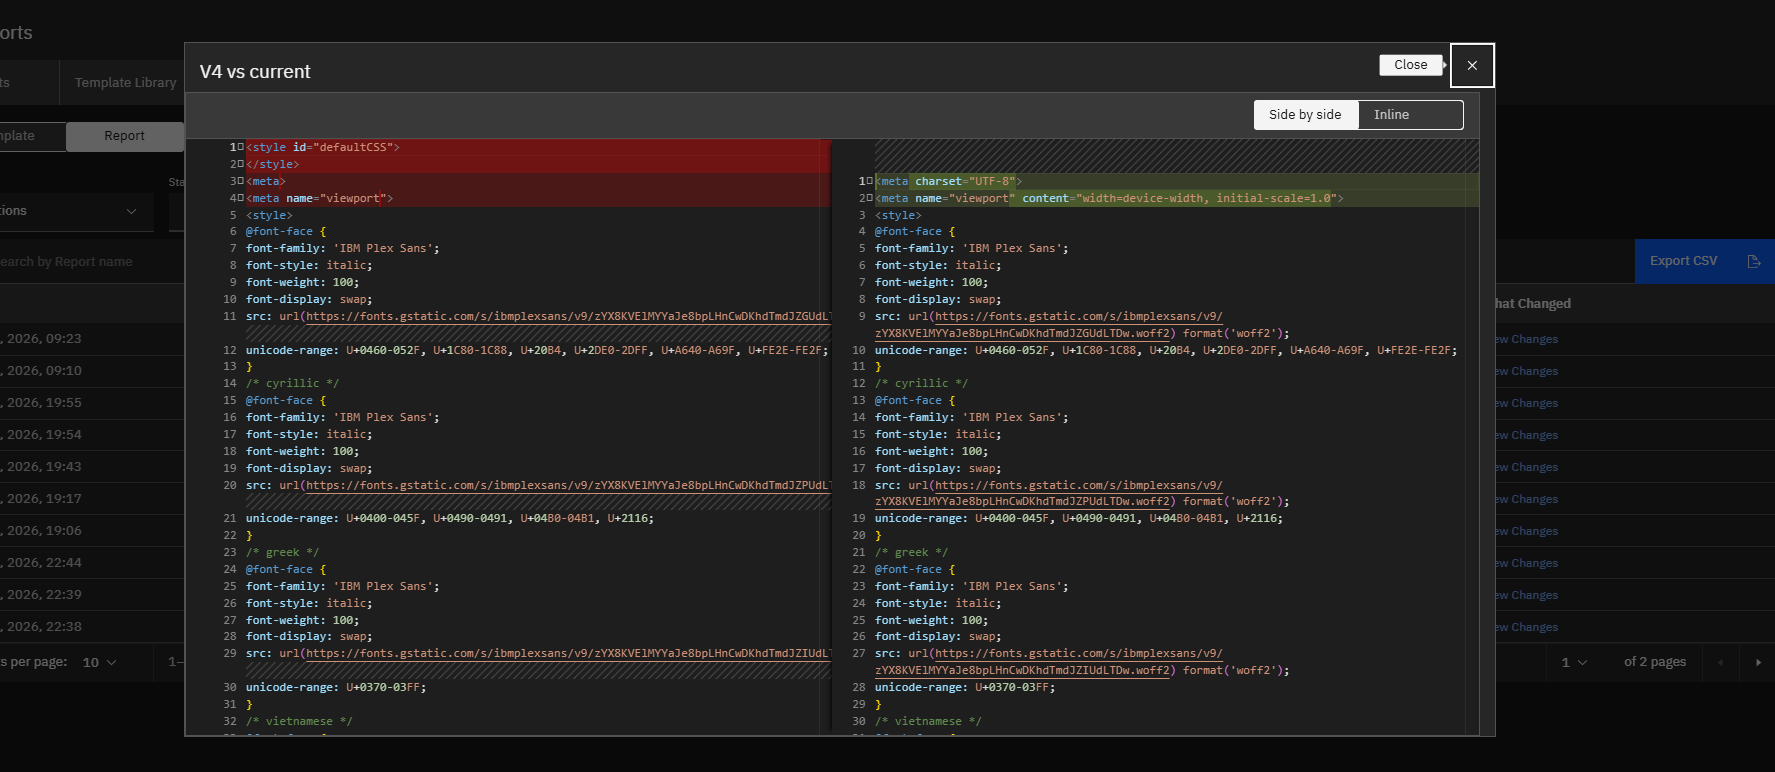
Task: Select the Side by side diff view
Action: click(1305, 115)
